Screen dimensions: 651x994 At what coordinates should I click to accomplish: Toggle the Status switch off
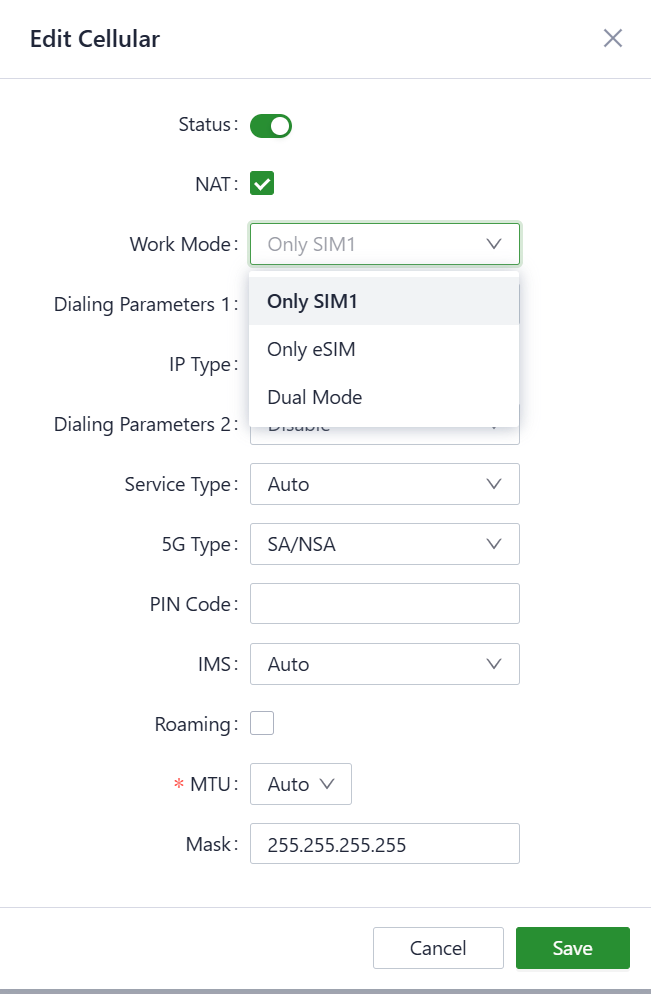click(x=270, y=126)
